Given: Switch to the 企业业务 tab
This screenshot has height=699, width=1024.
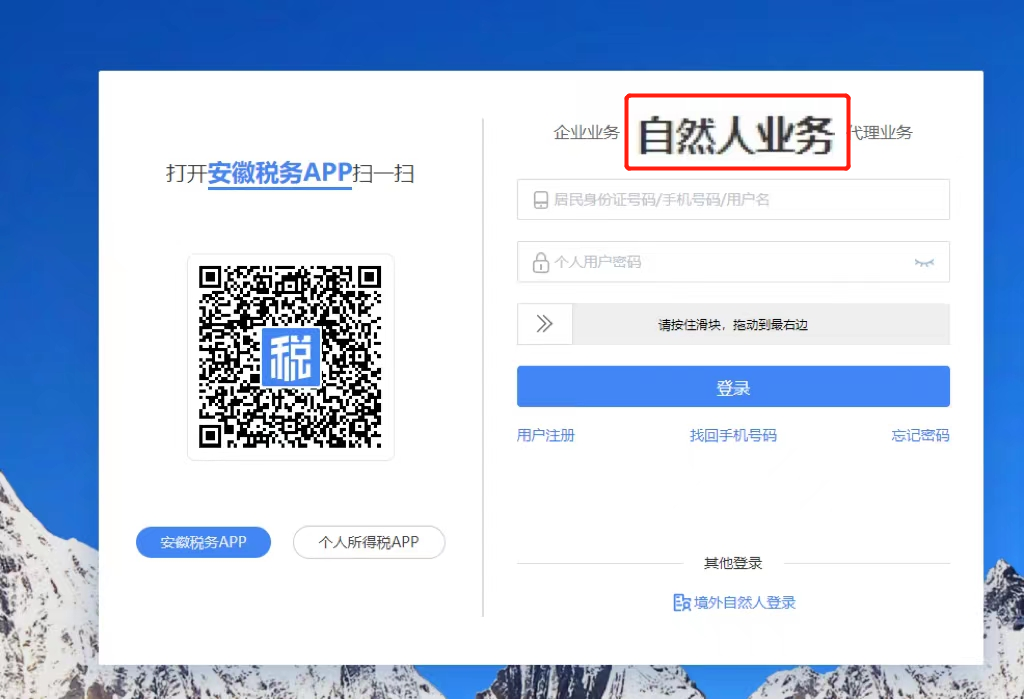Looking at the screenshot, I should [x=586, y=133].
